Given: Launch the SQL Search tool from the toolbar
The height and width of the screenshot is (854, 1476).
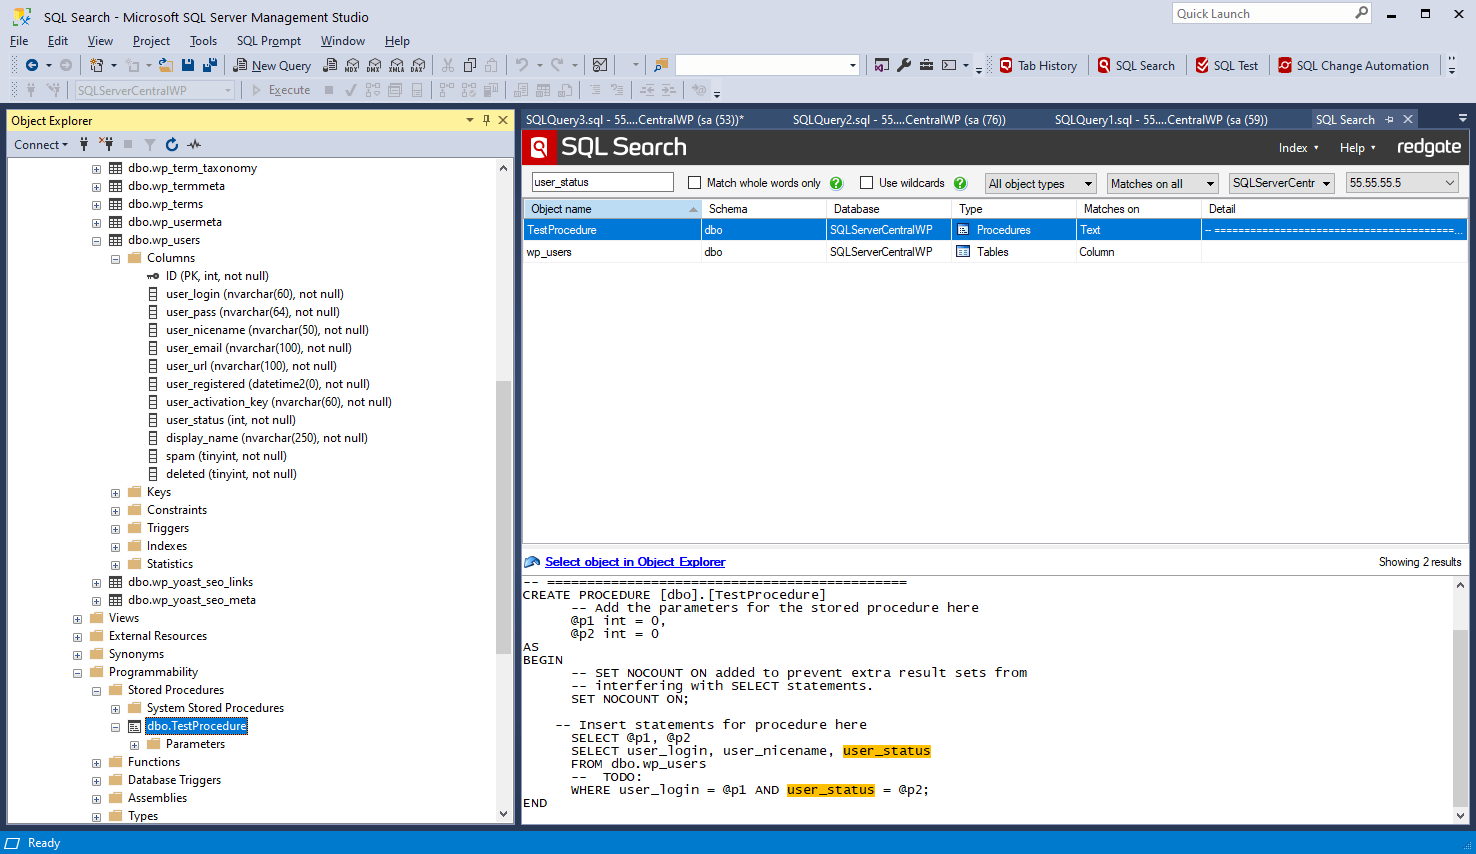Looking at the screenshot, I should tap(1136, 65).
